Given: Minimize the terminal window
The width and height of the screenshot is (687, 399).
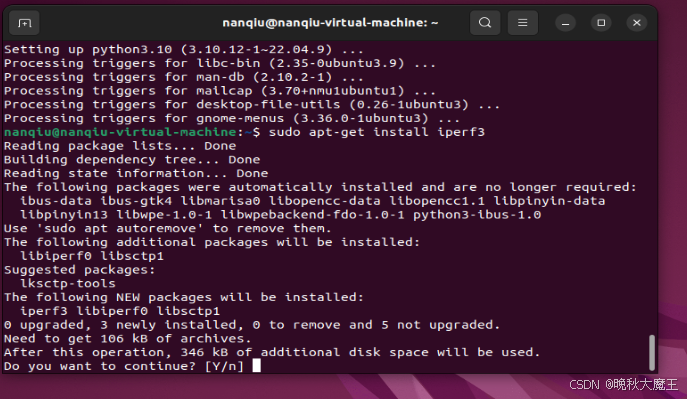Looking at the screenshot, I should click(x=565, y=23).
